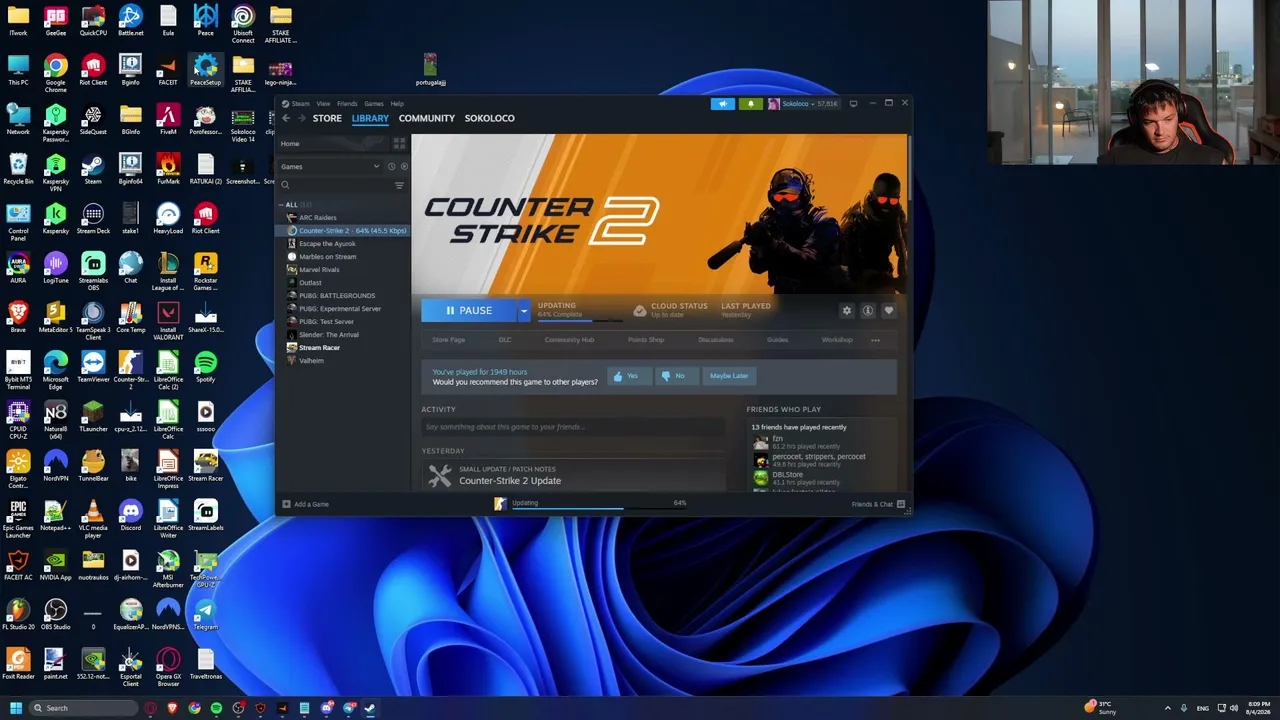This screenshot has height=720, width=1280.
Task: Select ARC Raiders in the library
Action: click(x=318, y=218)
